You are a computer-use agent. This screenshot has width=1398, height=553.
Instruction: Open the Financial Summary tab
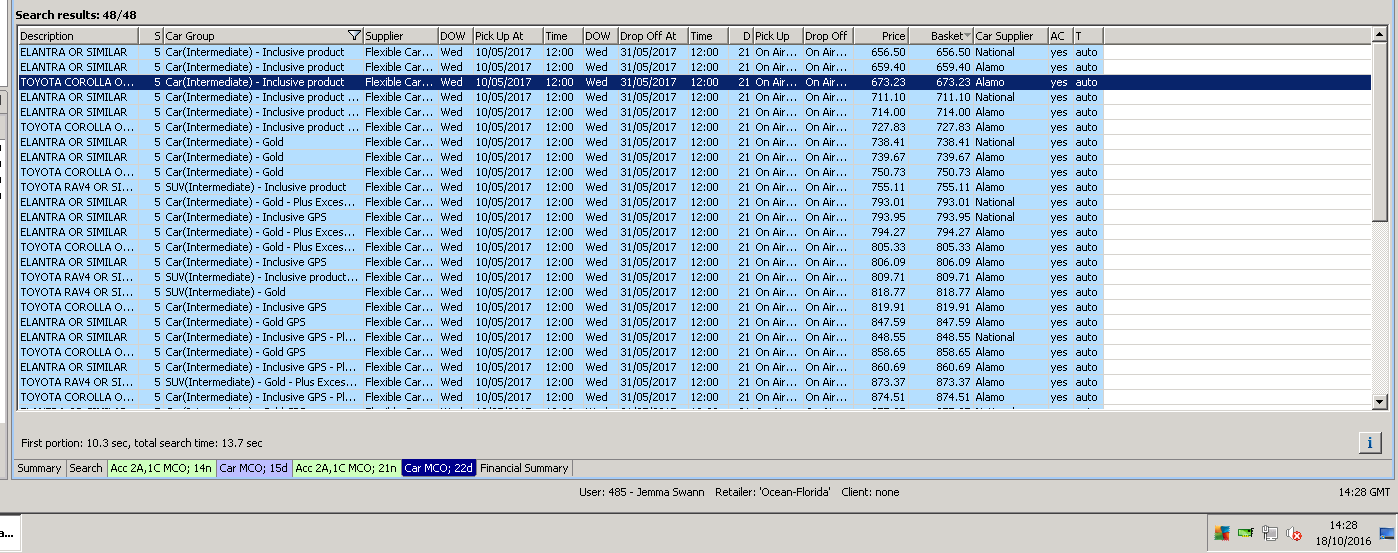(524, 468)
